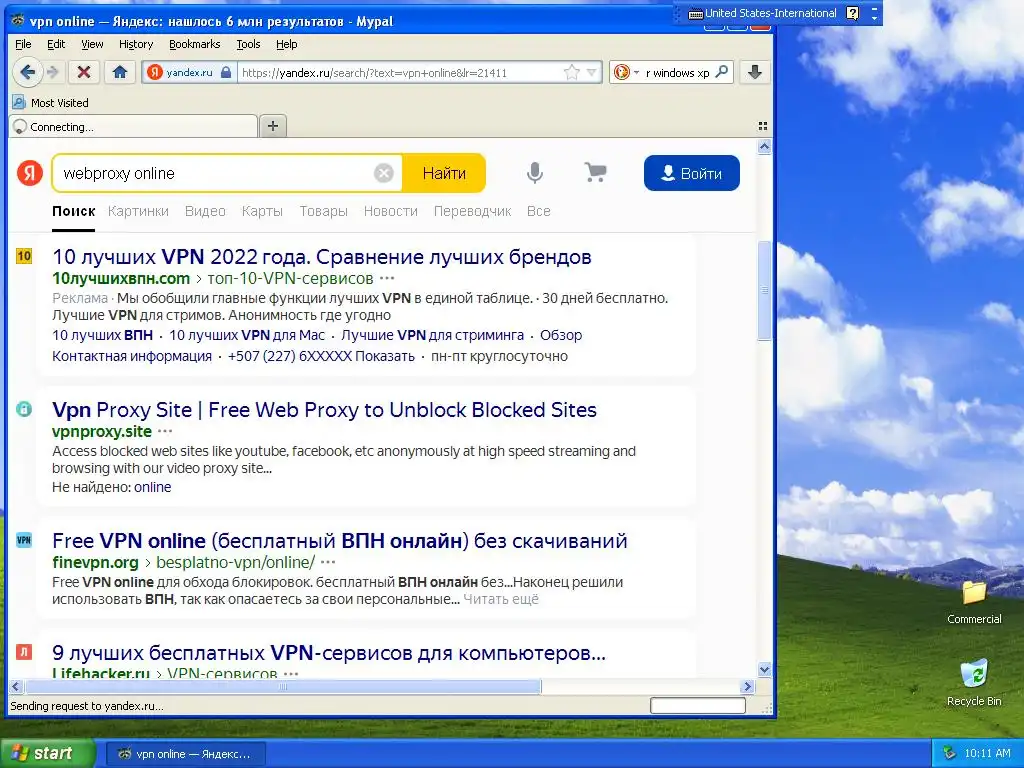Viewport: 1024px width, 768px height.
Task: Expand options dots next to finevpn.org path
Action: click(x=328, y=562)
